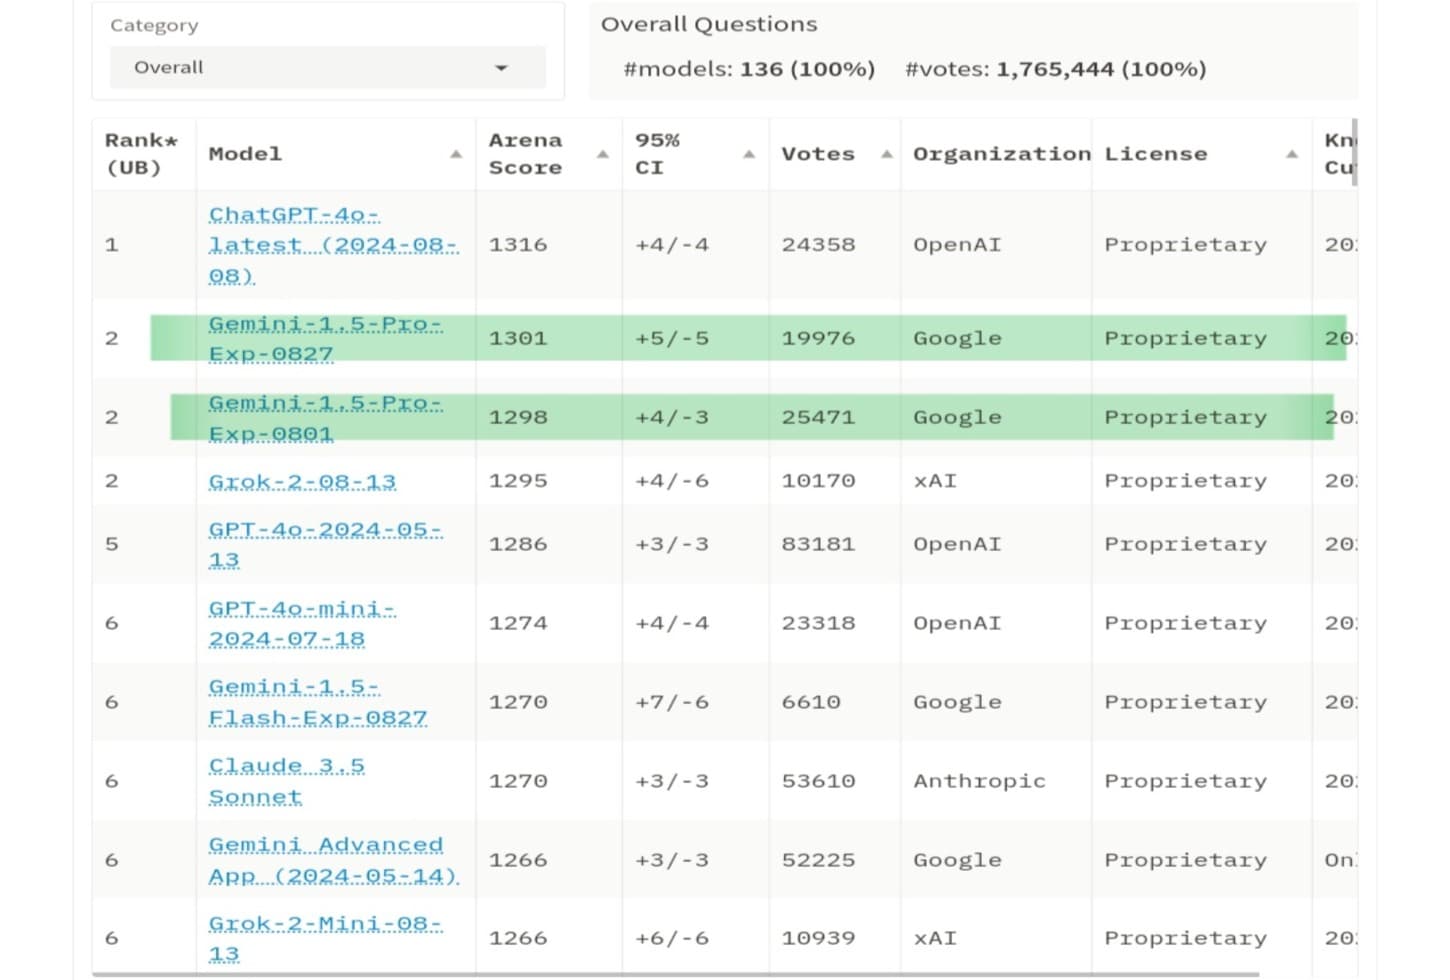1450x980 pixels.
Task: Click the Rank* (UB) column header
Action: 141,154
